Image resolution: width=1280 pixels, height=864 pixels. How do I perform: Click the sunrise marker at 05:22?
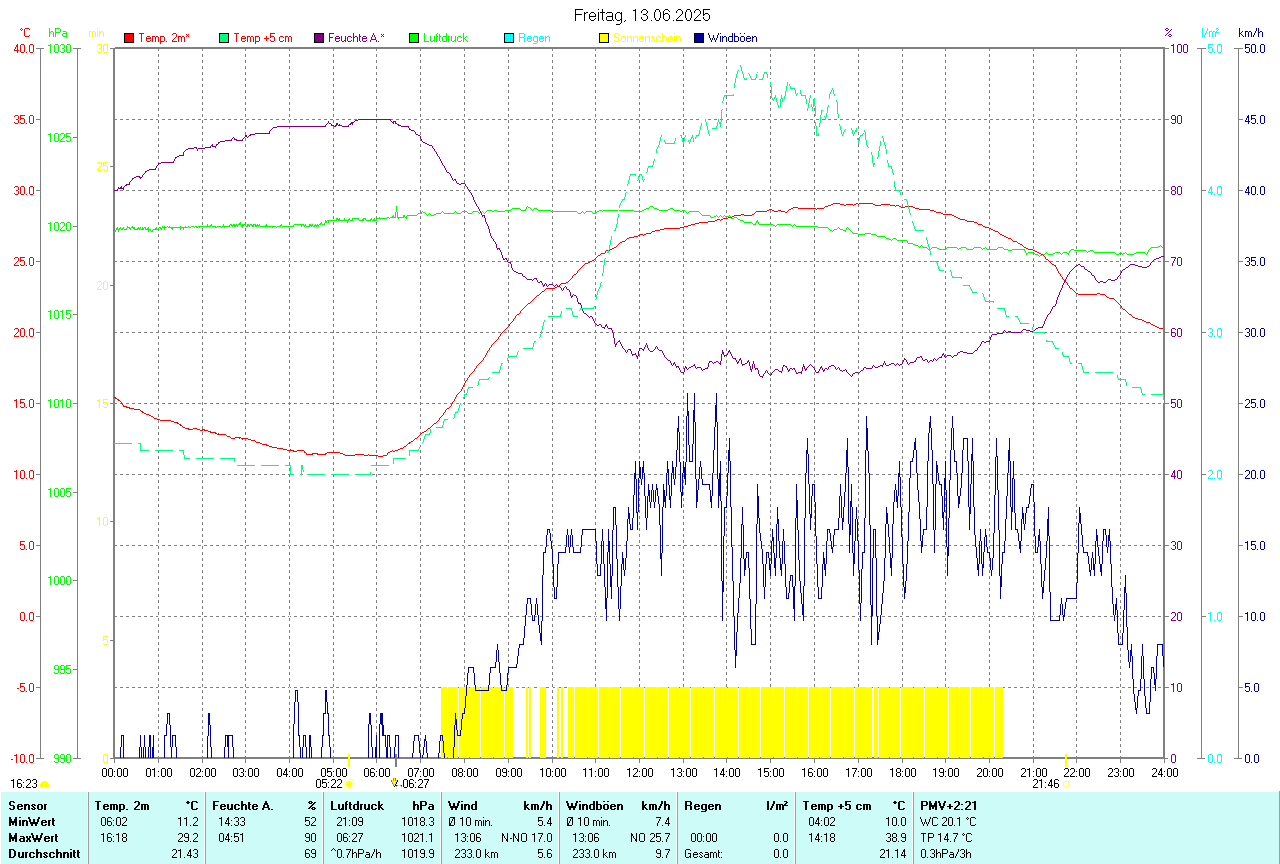348,784
